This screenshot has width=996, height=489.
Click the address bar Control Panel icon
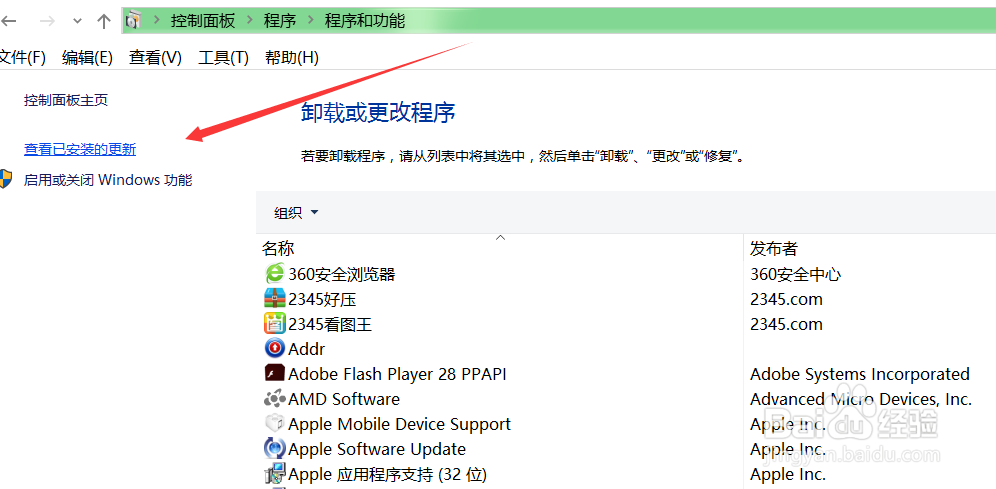coord(132,21)
